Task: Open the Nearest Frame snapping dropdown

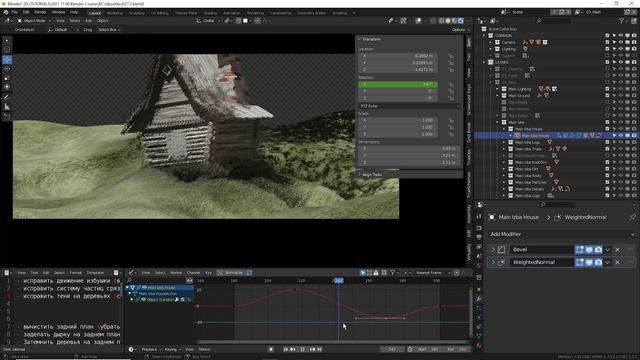Action: (x=432, y=272)
